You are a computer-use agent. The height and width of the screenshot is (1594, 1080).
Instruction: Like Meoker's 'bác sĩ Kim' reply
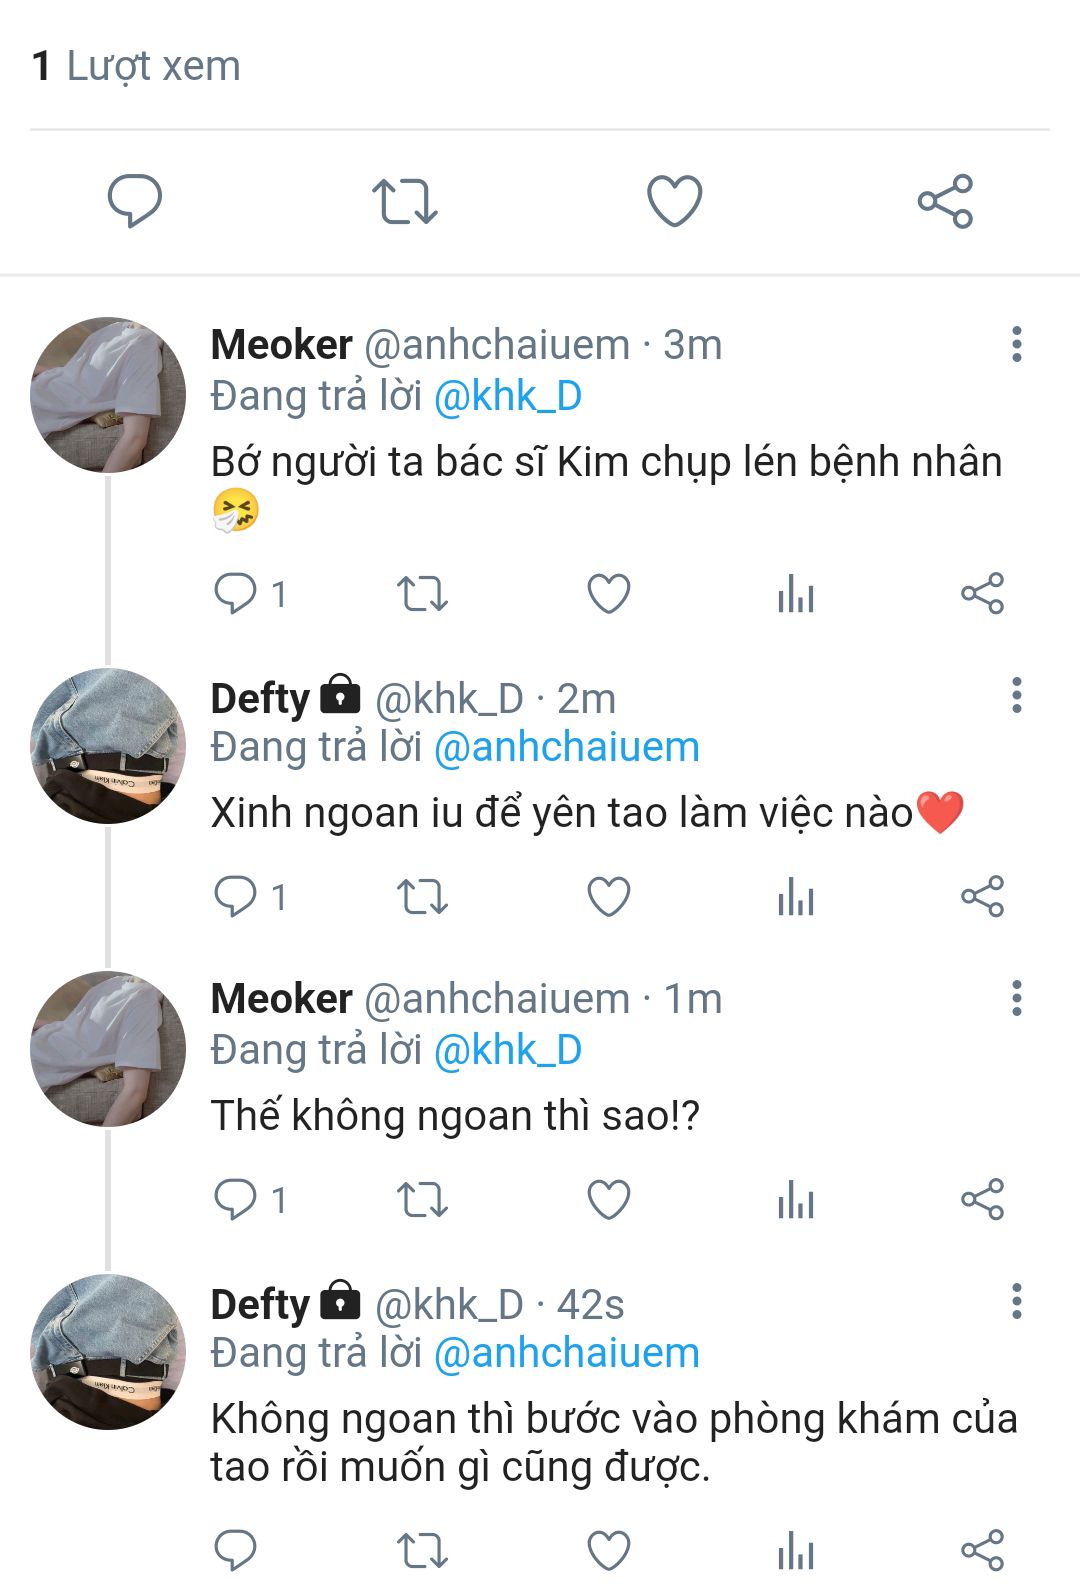(x=608, y=594)
